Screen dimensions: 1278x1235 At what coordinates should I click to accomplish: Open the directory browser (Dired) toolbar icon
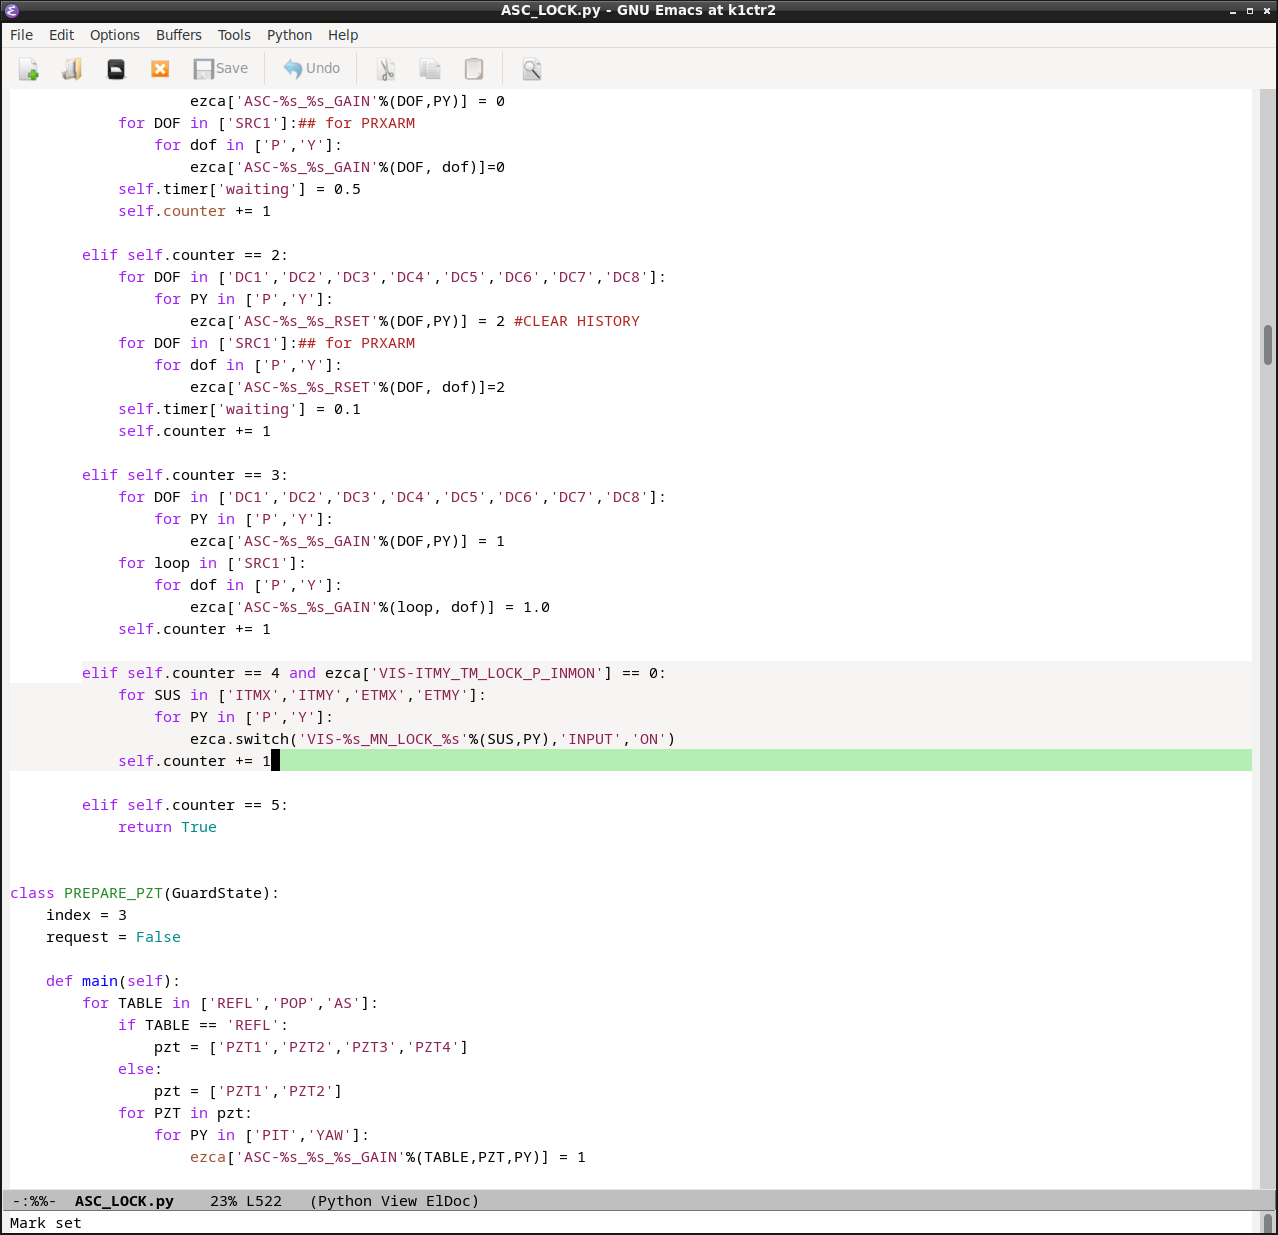116,69
